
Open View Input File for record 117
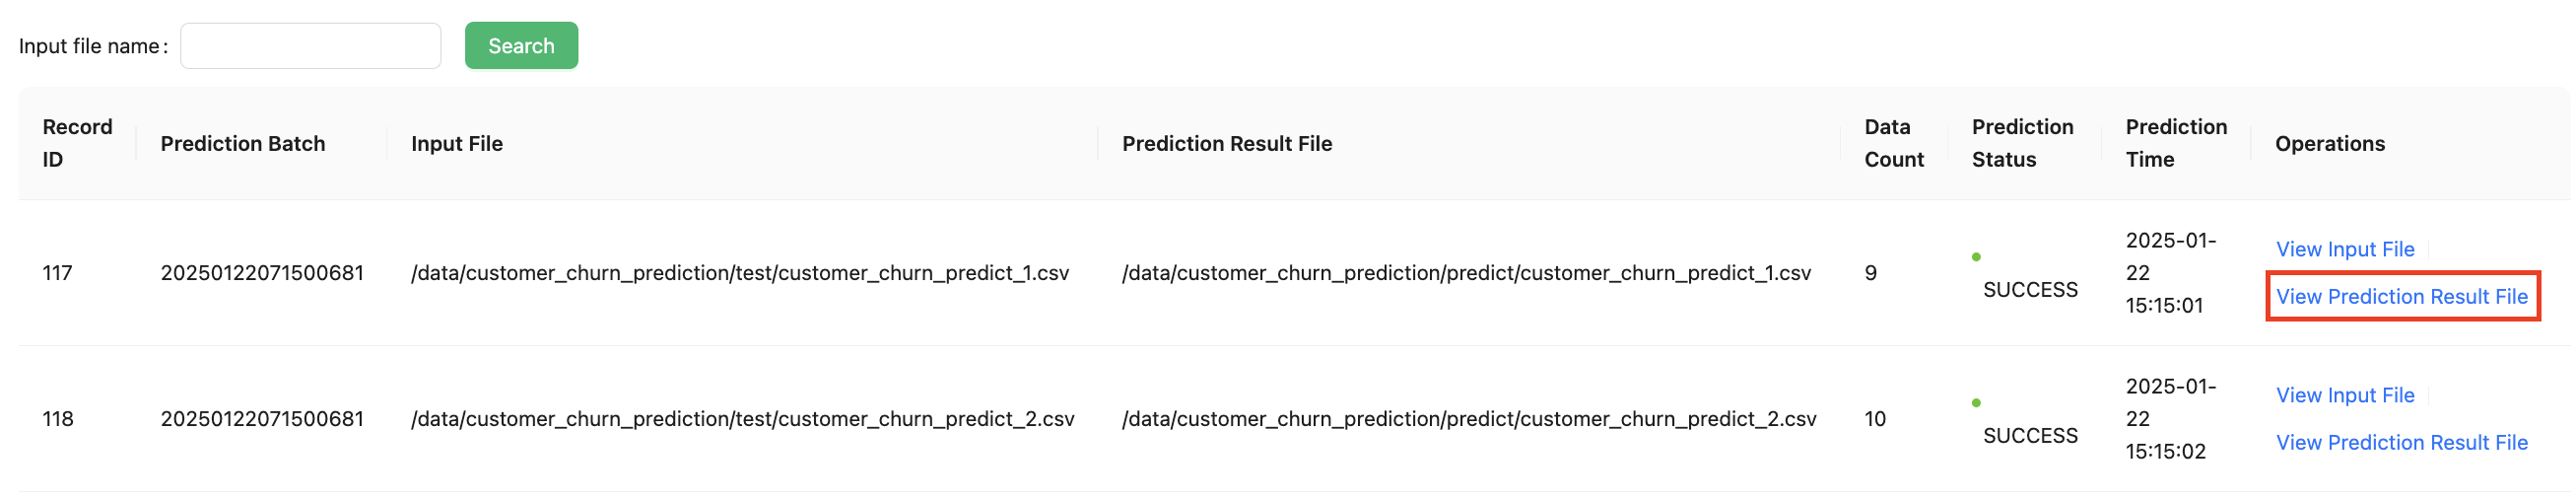[2344, 249]
